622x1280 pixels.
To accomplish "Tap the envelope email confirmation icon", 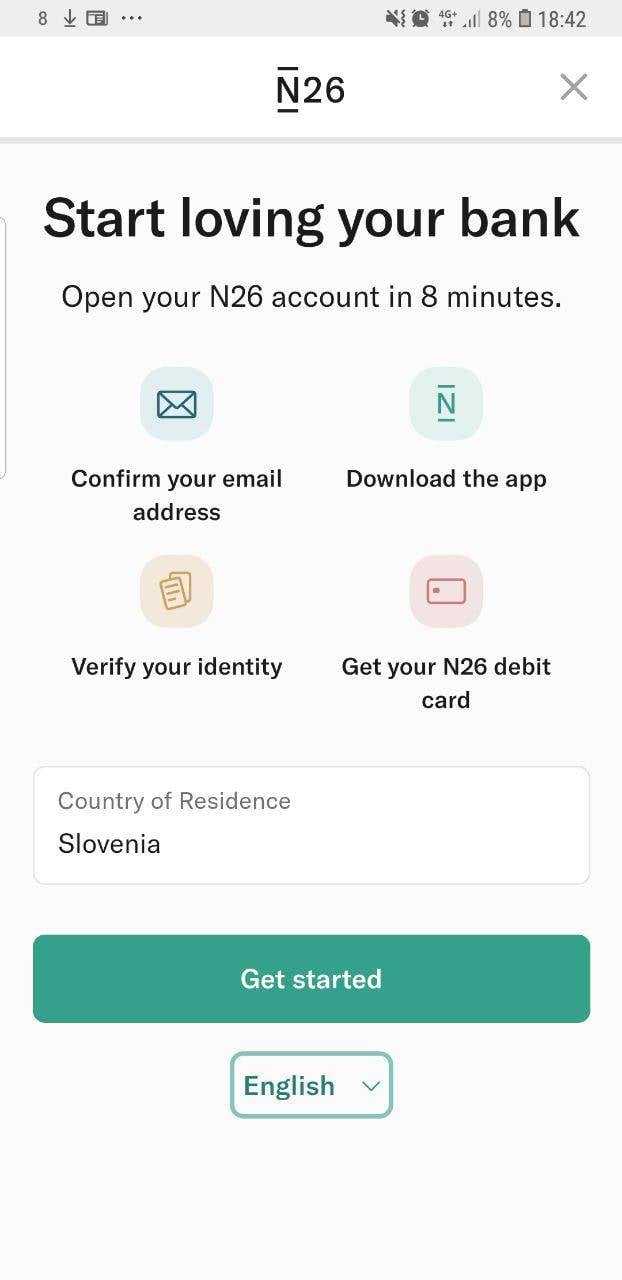I will click(x=177, y=404).
